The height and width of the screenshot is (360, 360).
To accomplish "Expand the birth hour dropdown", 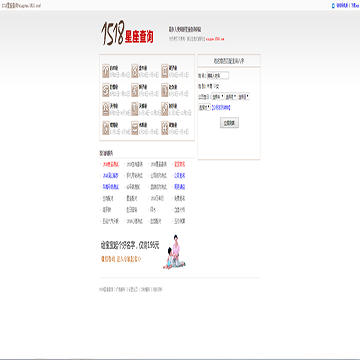I will coord(204,107).
